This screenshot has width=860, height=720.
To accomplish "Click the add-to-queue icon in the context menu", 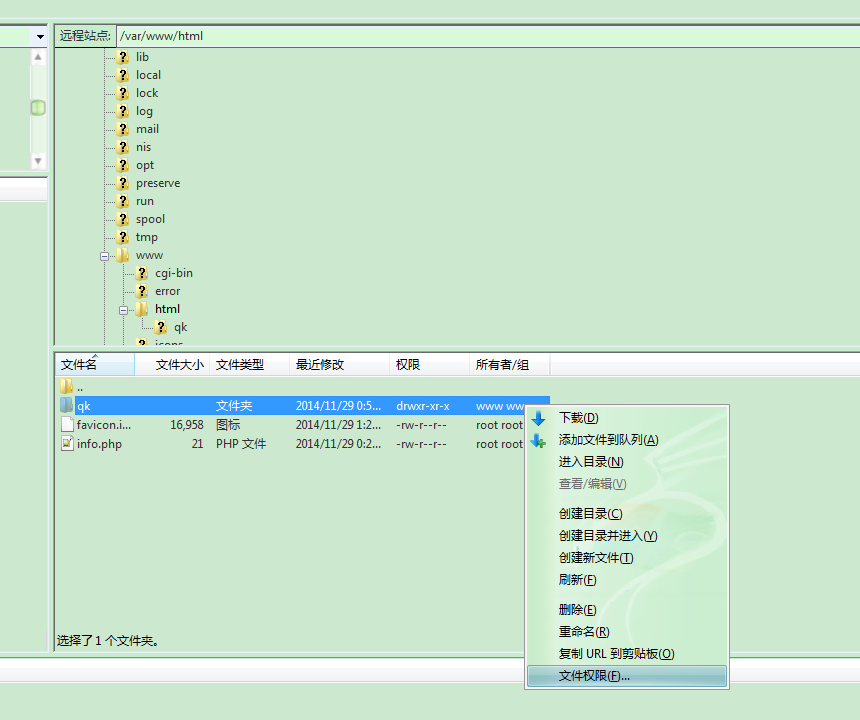I will [539, 441].
